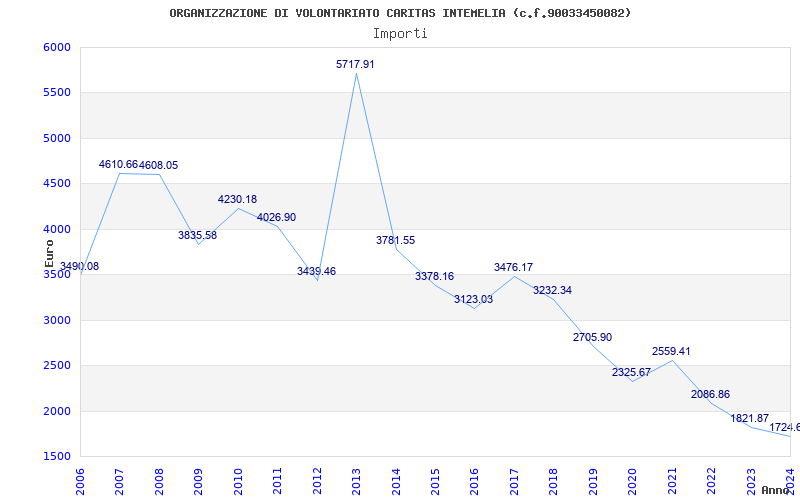Click the 5717.91 peak data label

(x=355, y=64)
